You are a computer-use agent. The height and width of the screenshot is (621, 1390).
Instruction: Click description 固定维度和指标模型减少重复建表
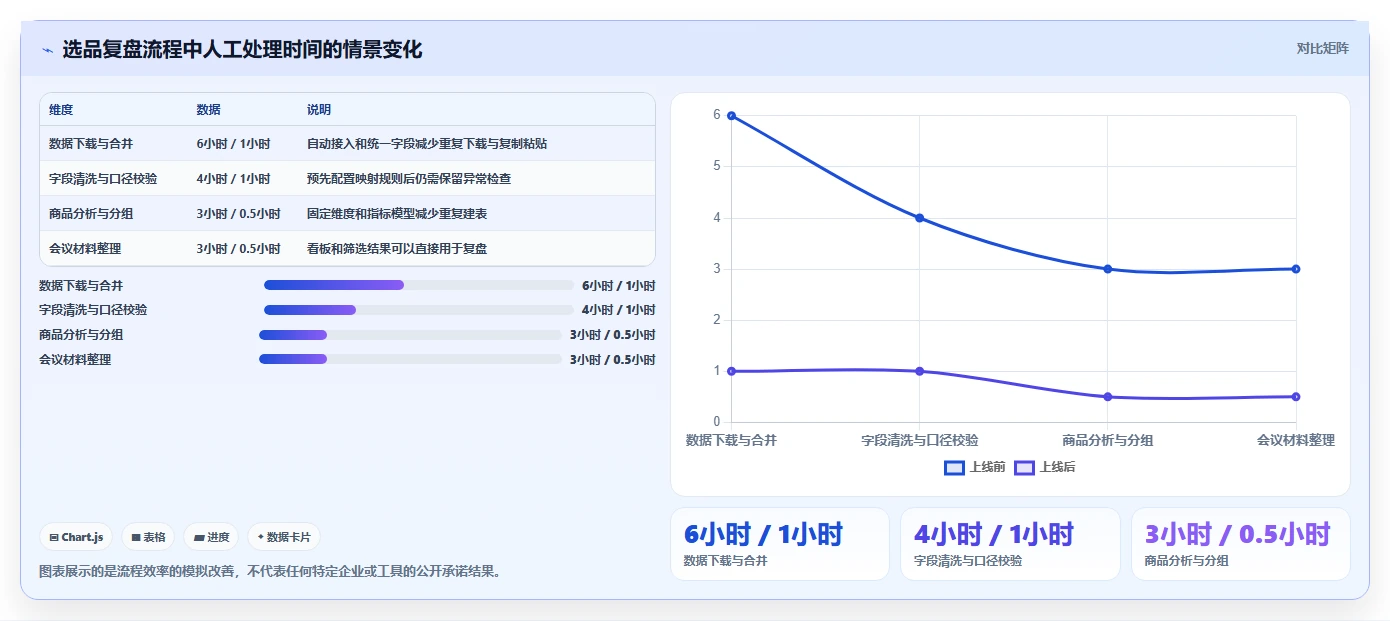(x=397, y=214)
